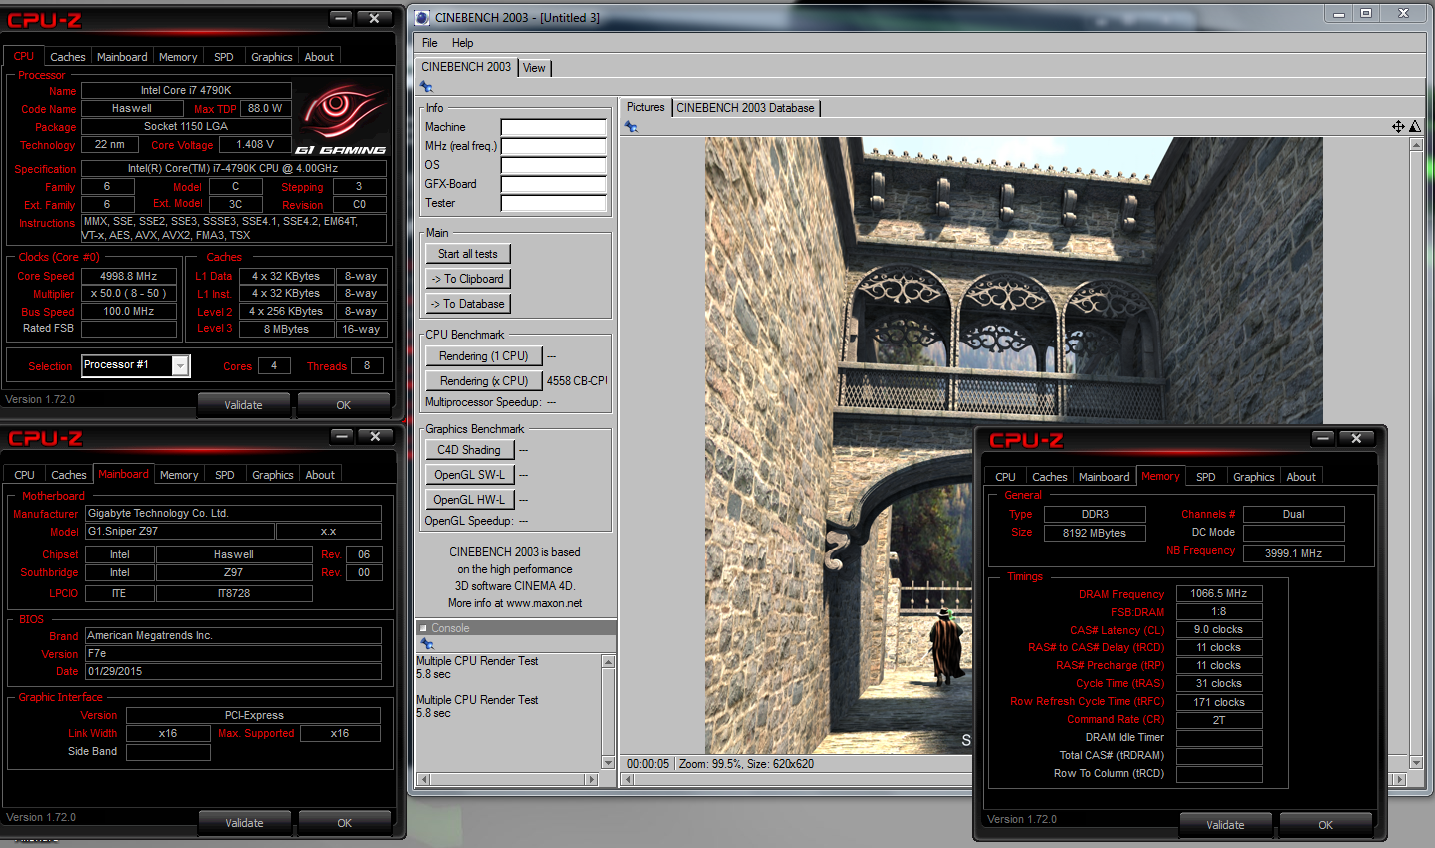
Task: Click 'Intel Core i7 4790K' name field
Action: coord(186,90)
